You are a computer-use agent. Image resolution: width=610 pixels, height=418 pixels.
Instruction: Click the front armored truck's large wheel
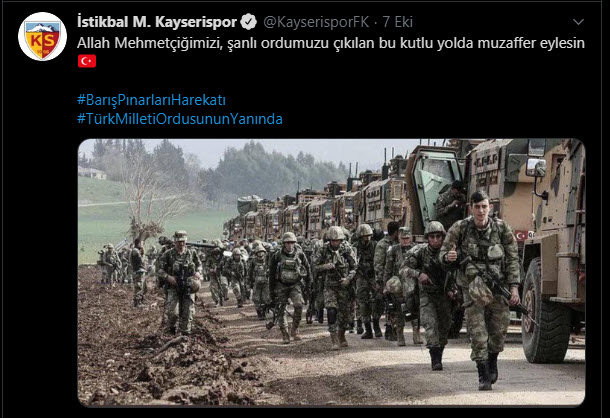pyautogui.click(x=545, y=310)
